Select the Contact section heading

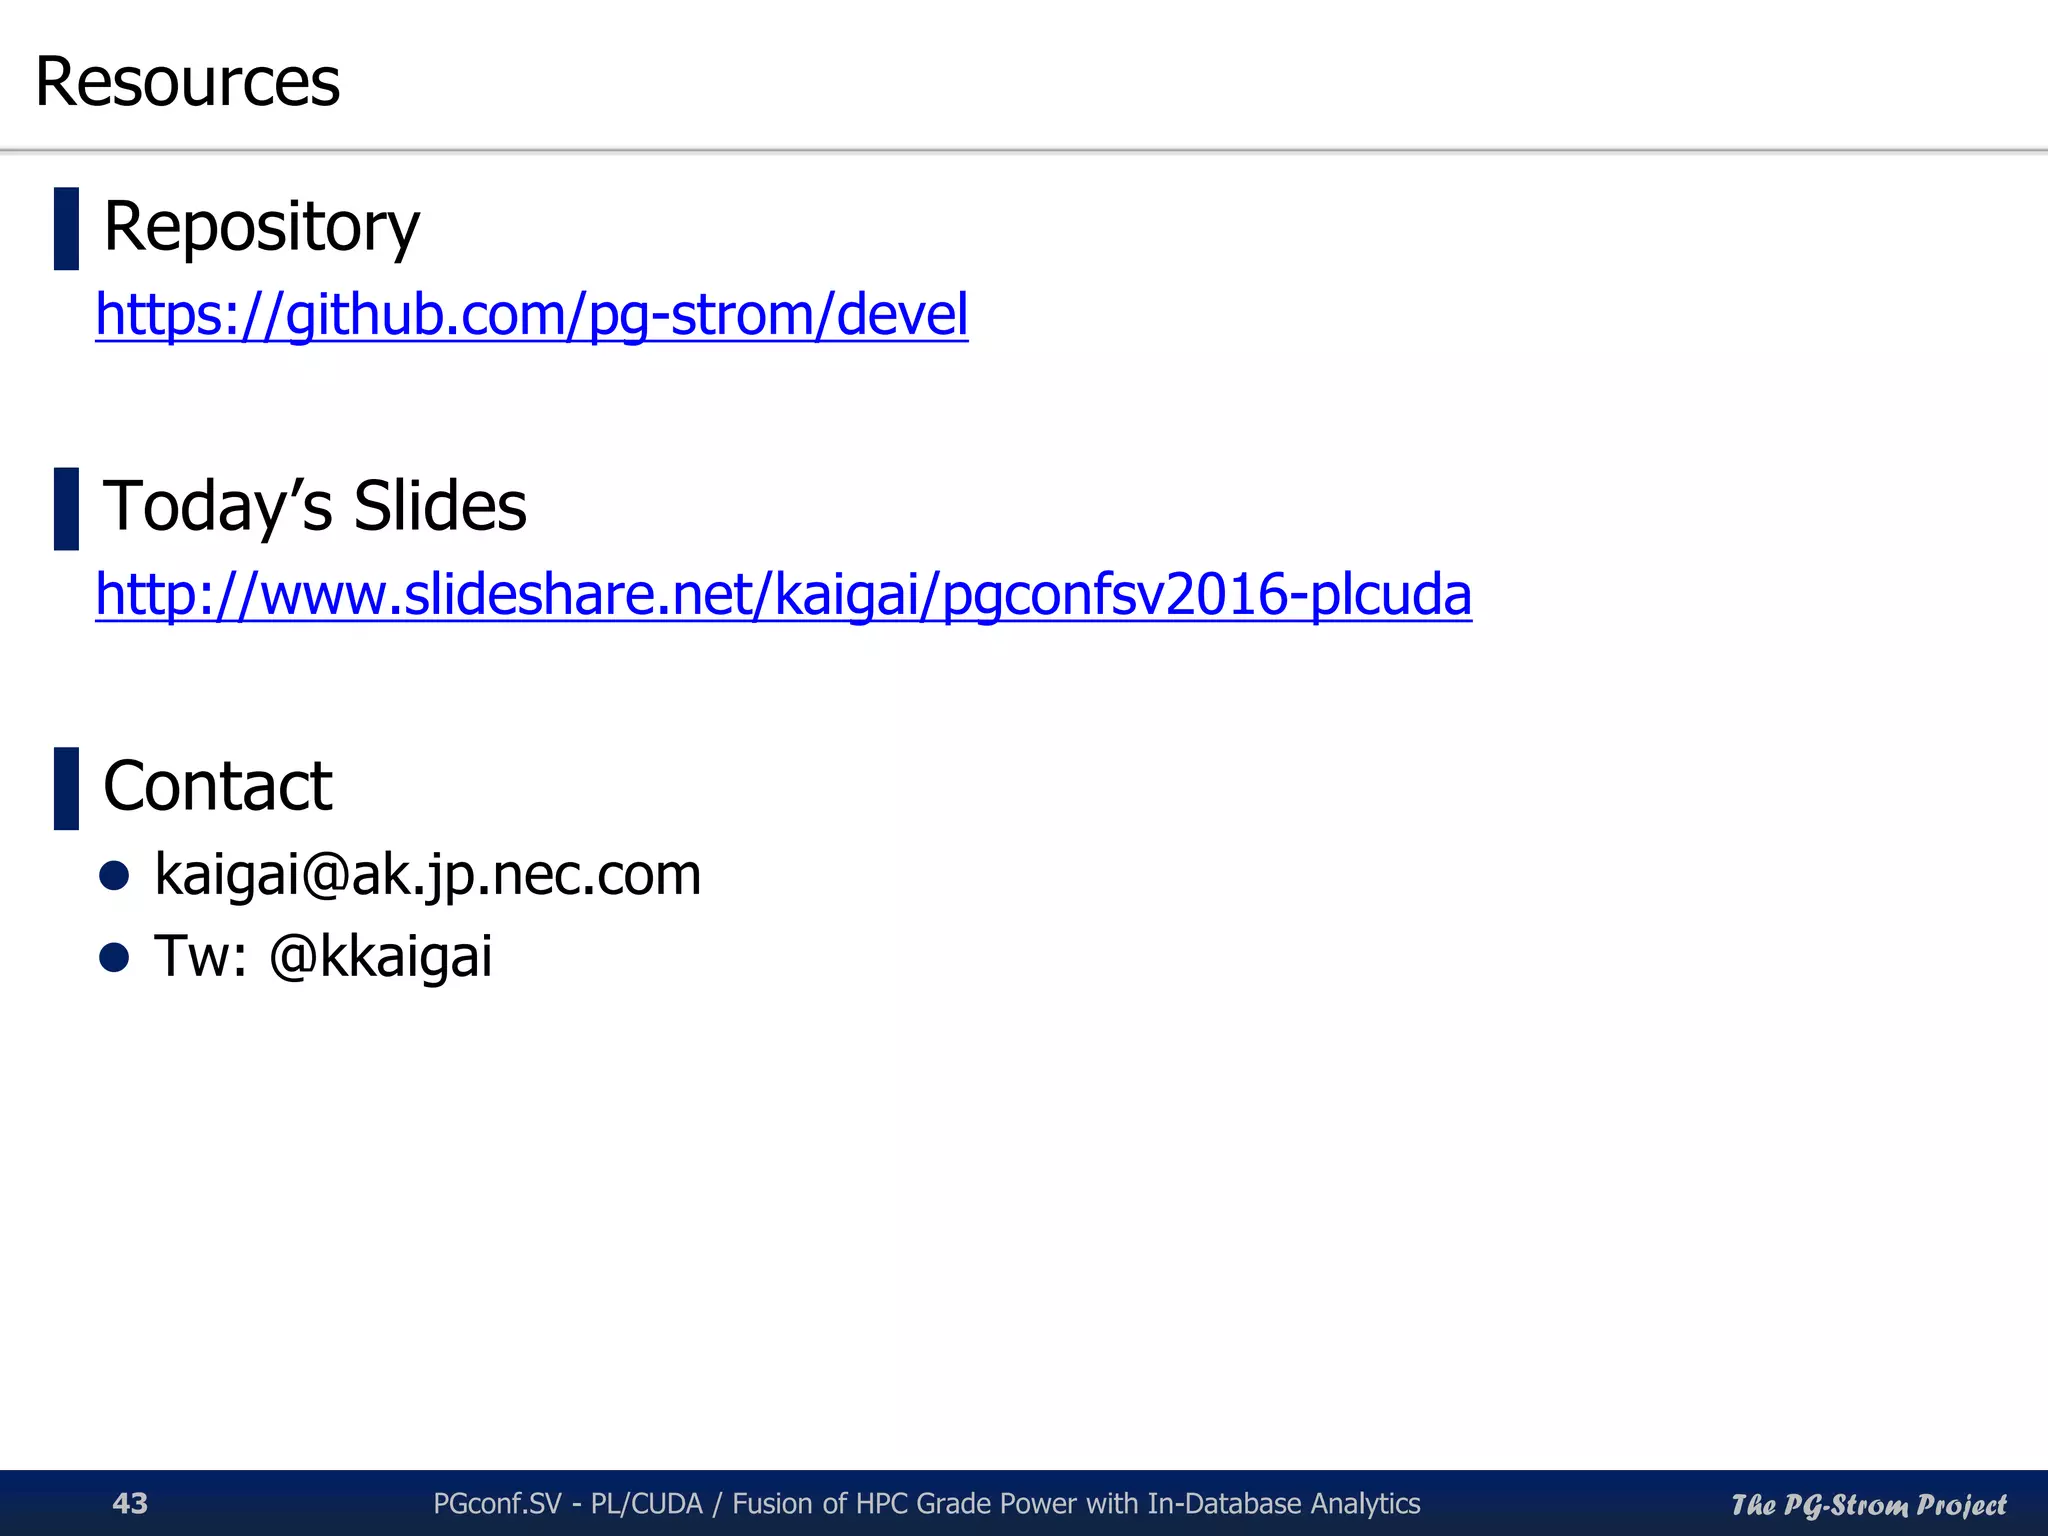[x=218, y=786]
